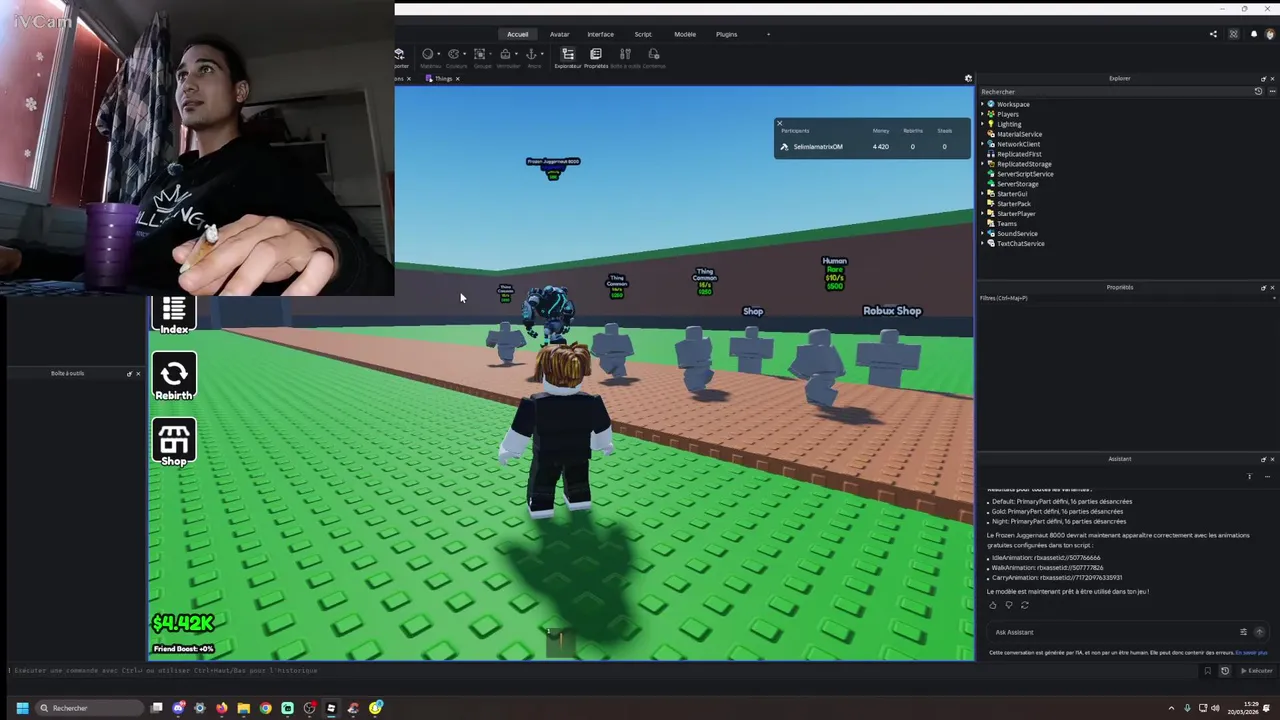Thumbs up the assistant response
The height and width of the screenshot is (720, 1280).
(993, 605)
